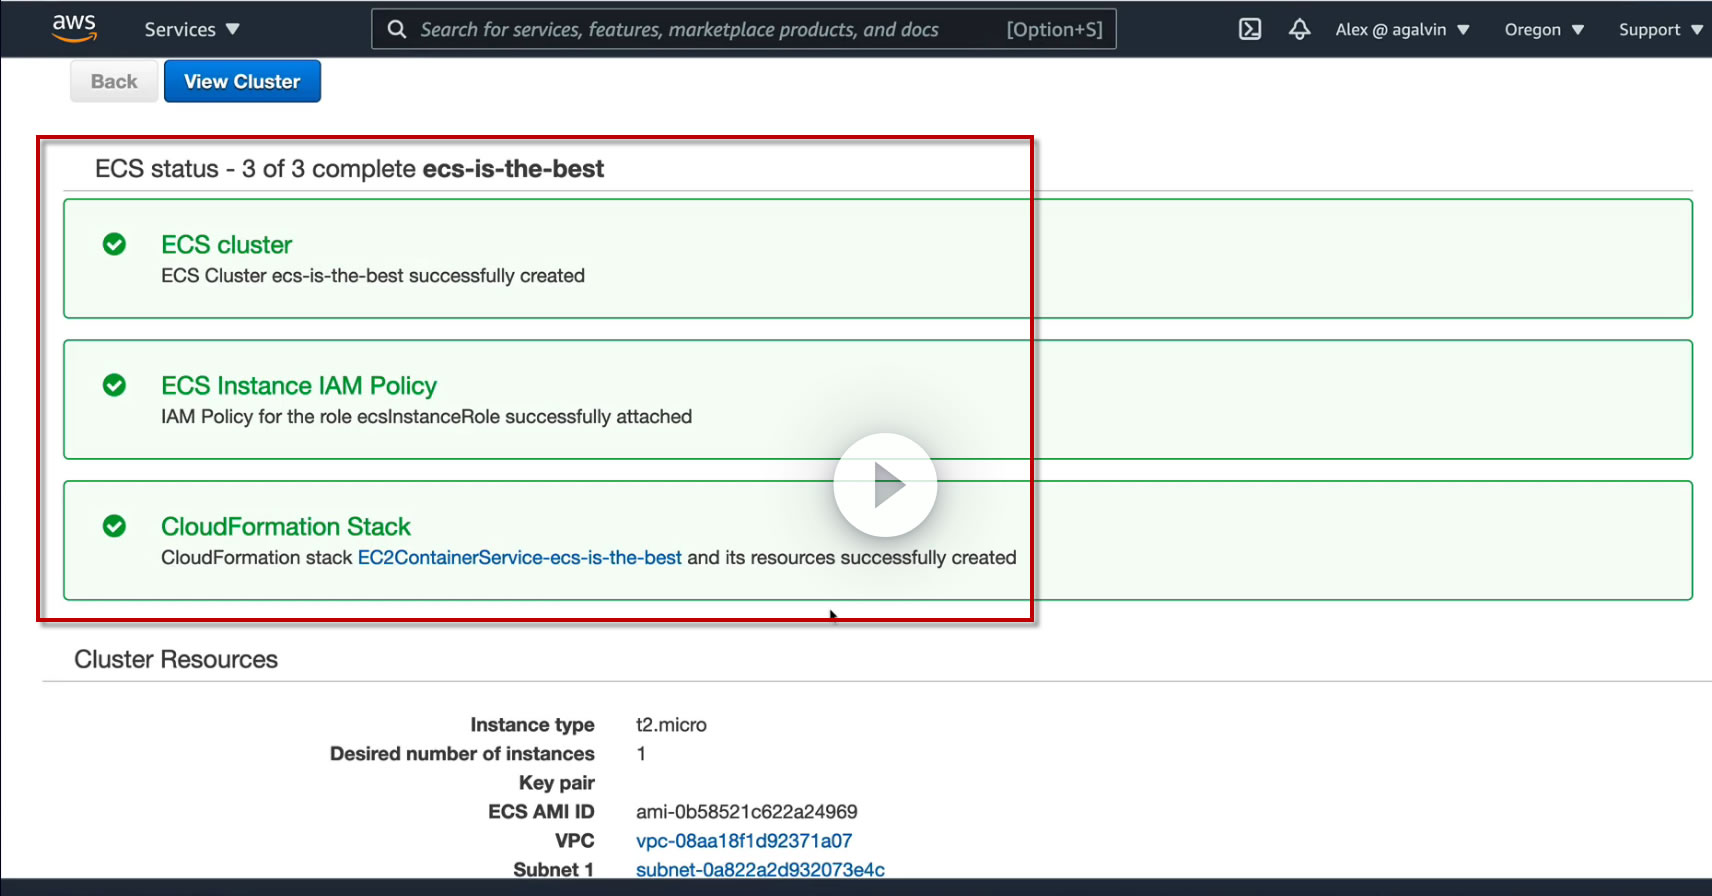The width and height of the screenshot is (1712, 896).
Task: Focus the AWS services search field
Action: [x=744, y=29]
